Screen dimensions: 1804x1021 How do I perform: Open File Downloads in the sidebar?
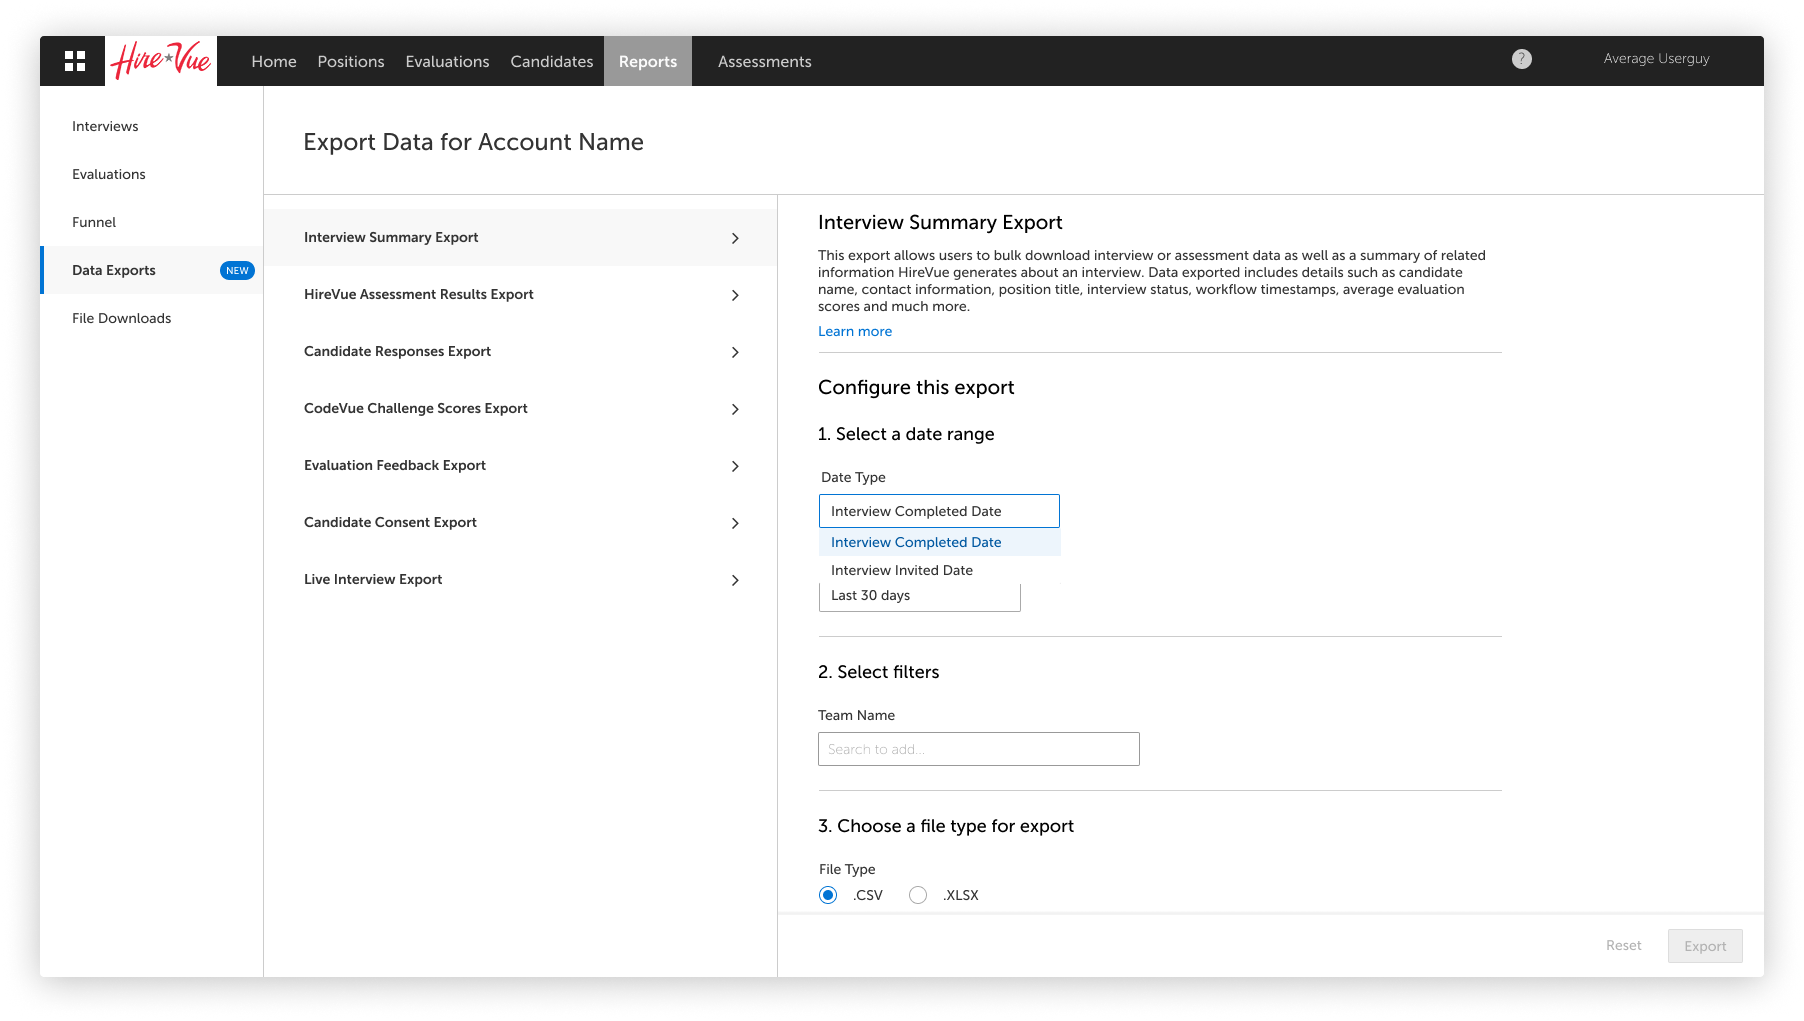click(122, 318)
